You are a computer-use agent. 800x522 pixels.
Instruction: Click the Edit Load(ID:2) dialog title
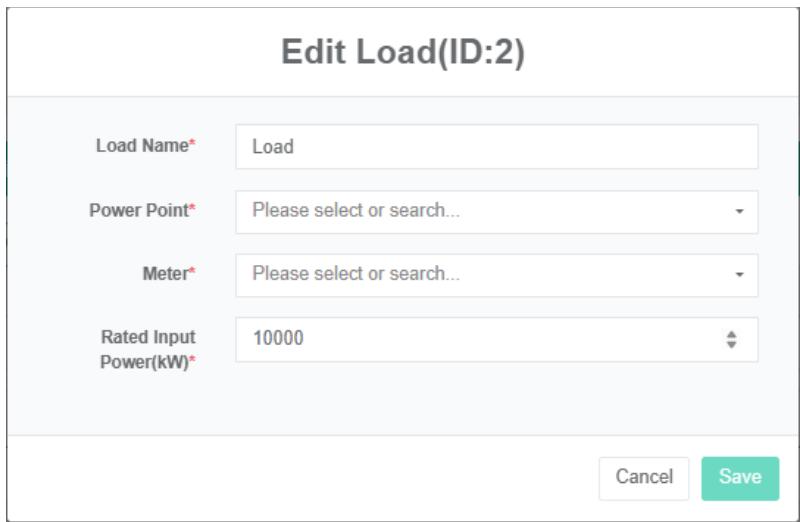click(x=403, y=54)
